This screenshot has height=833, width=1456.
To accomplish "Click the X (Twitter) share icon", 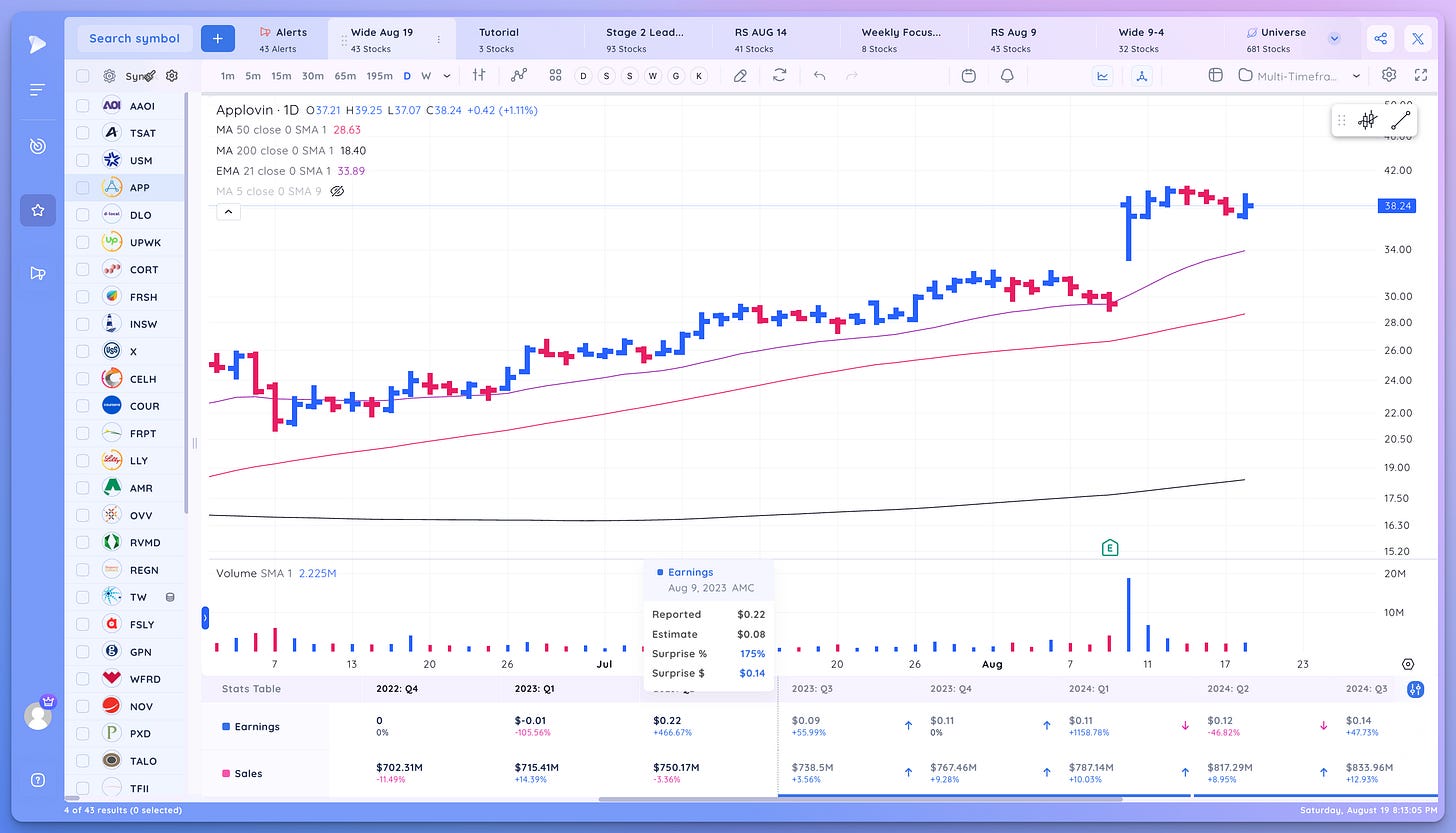I will tap(1419, 38).
